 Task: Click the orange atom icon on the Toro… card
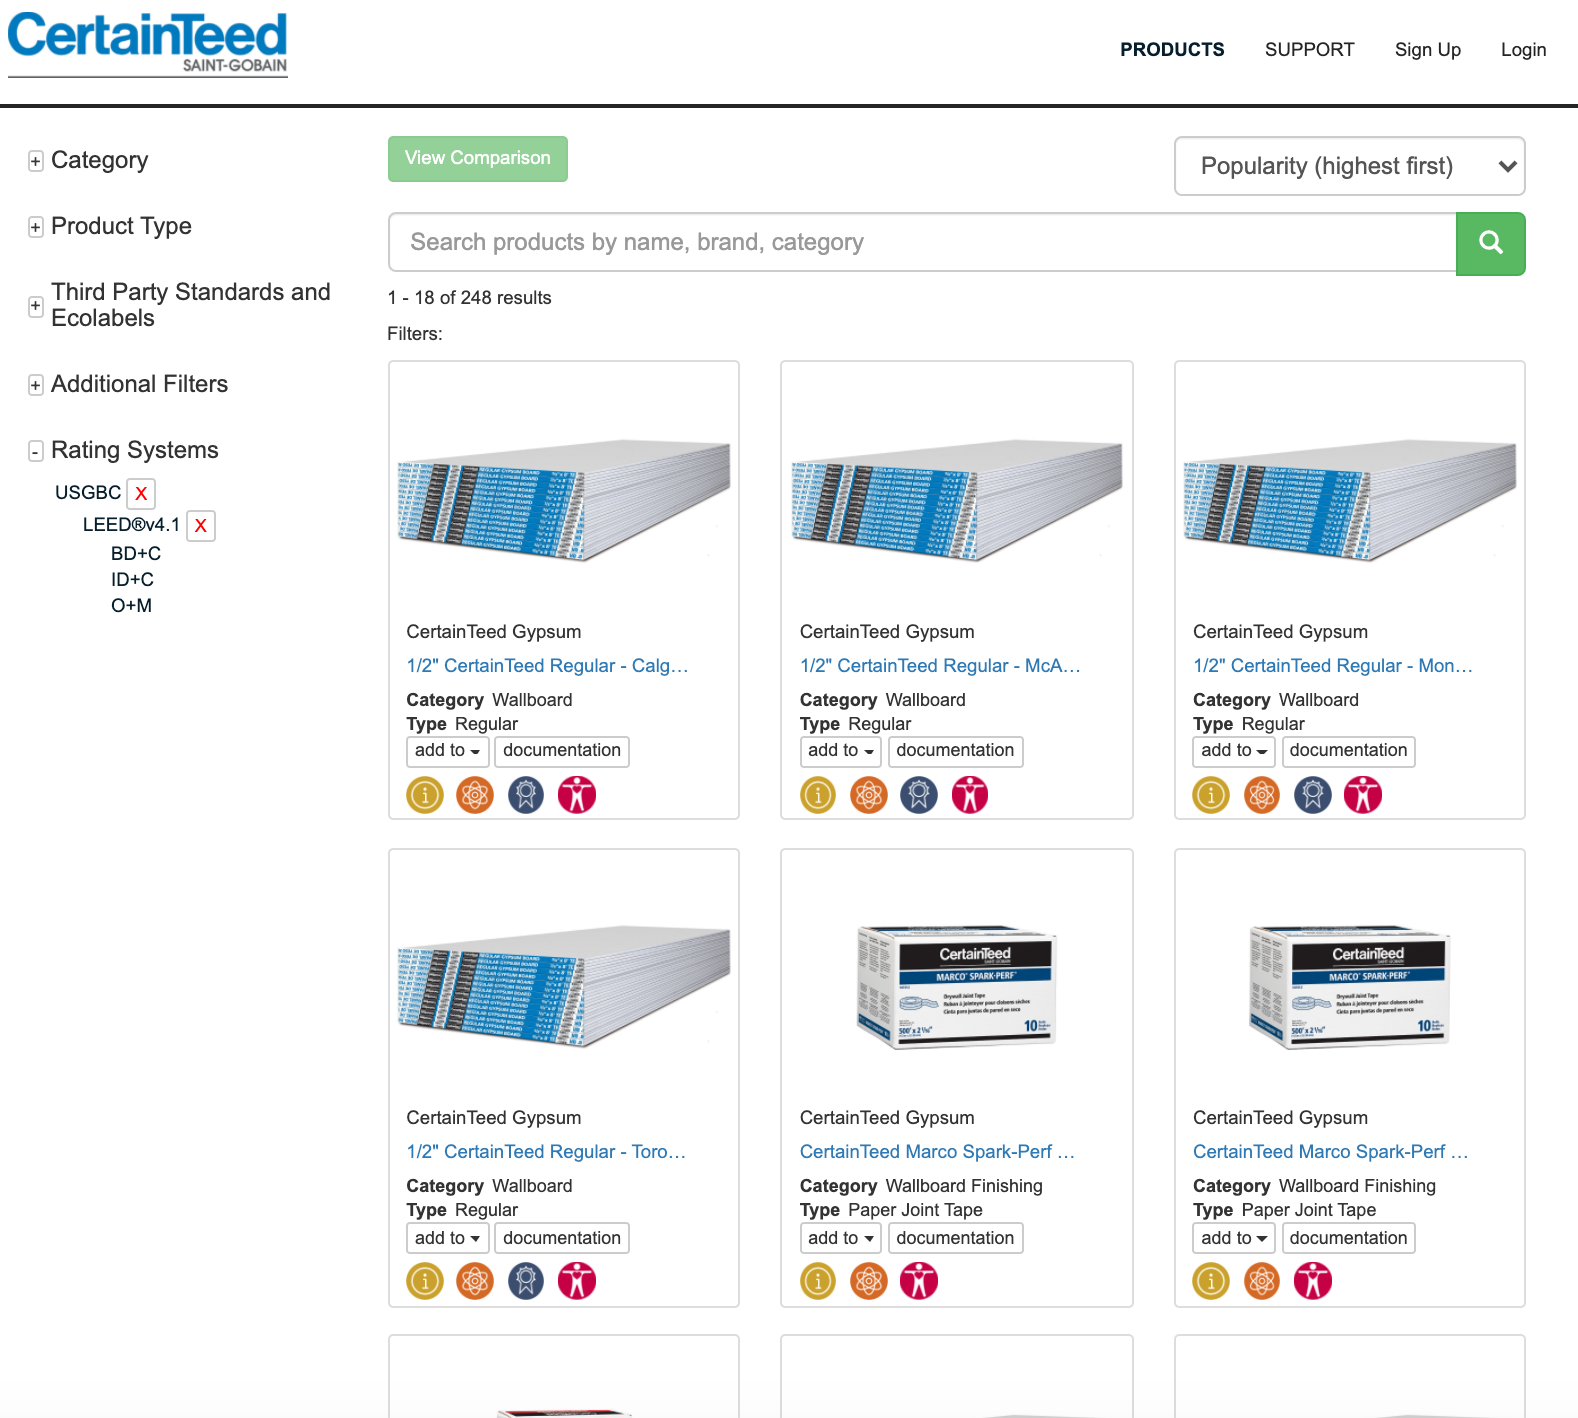tap(475, 1281)
